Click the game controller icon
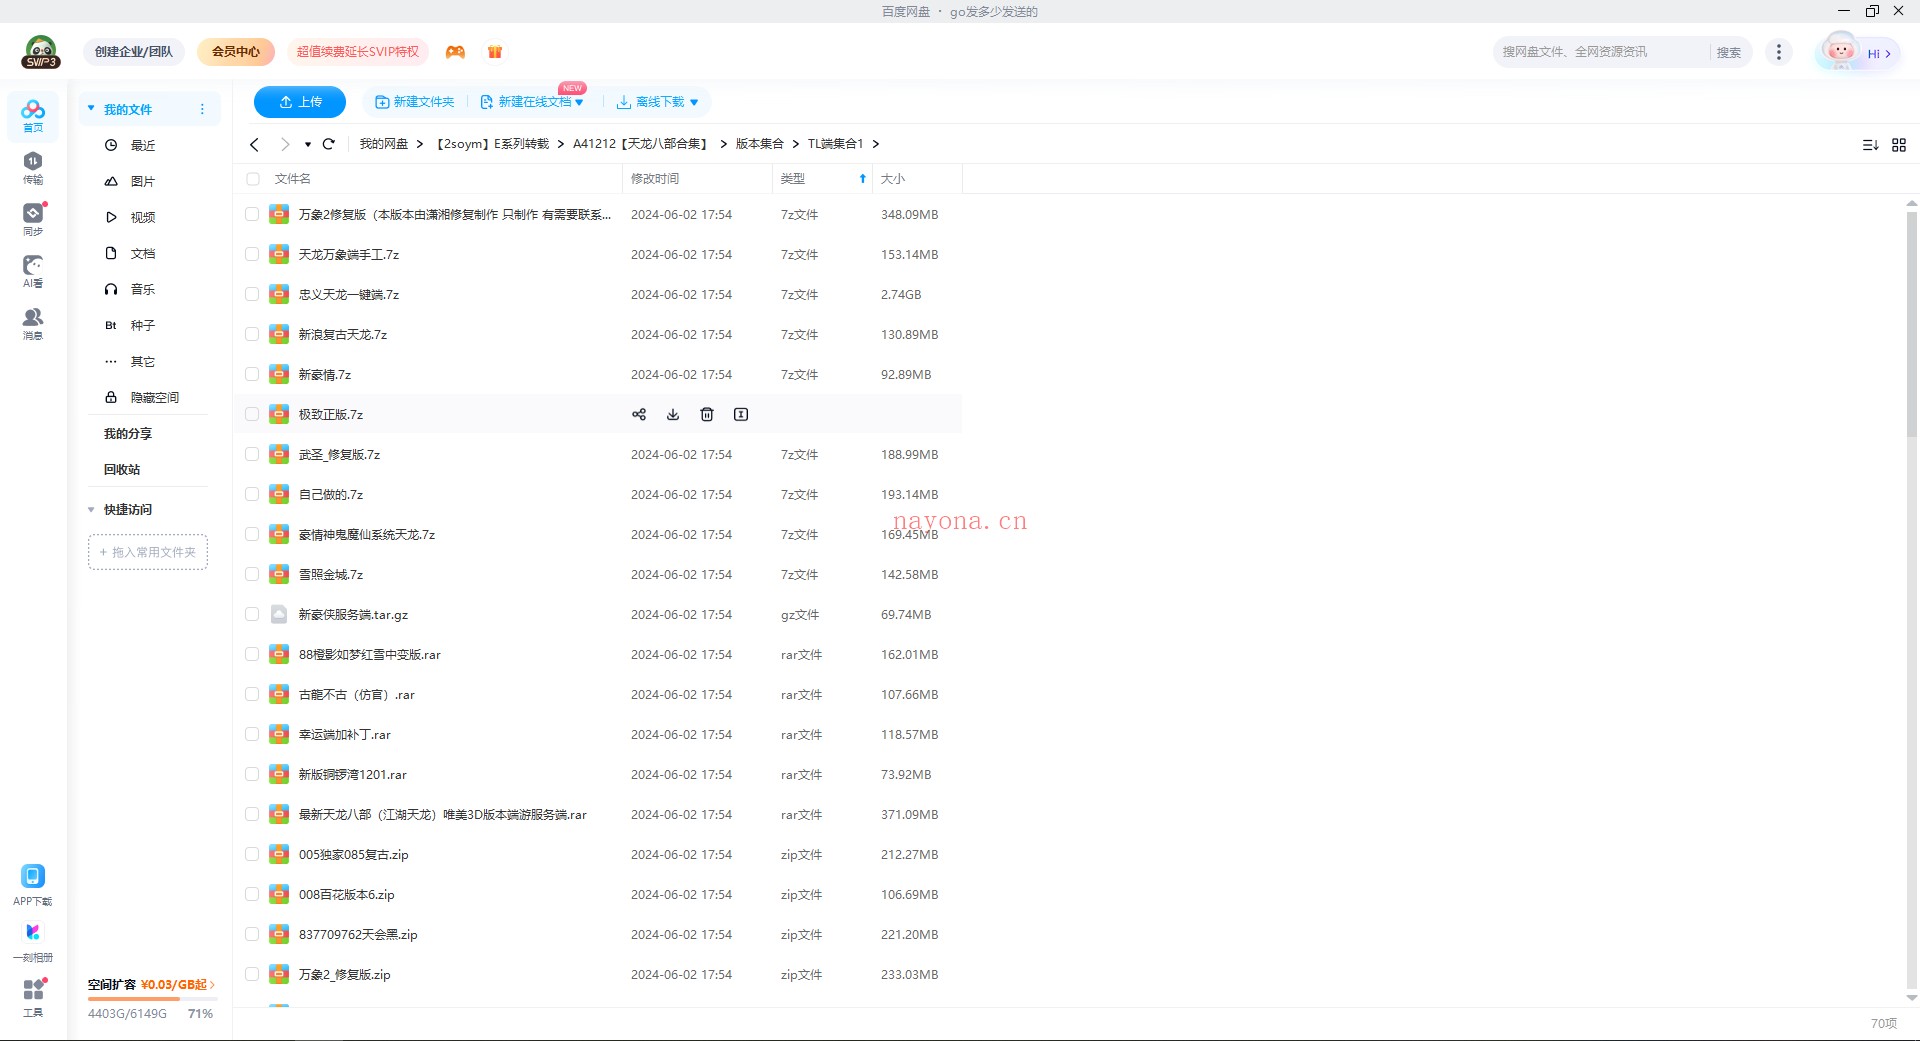The image size is (1920, 1041). coord(455,52)
